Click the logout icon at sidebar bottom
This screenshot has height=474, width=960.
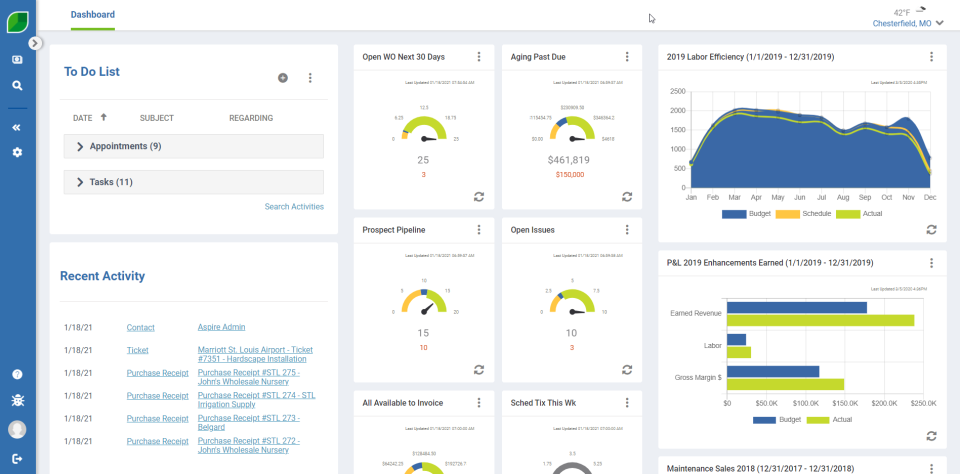coord(17,458)
